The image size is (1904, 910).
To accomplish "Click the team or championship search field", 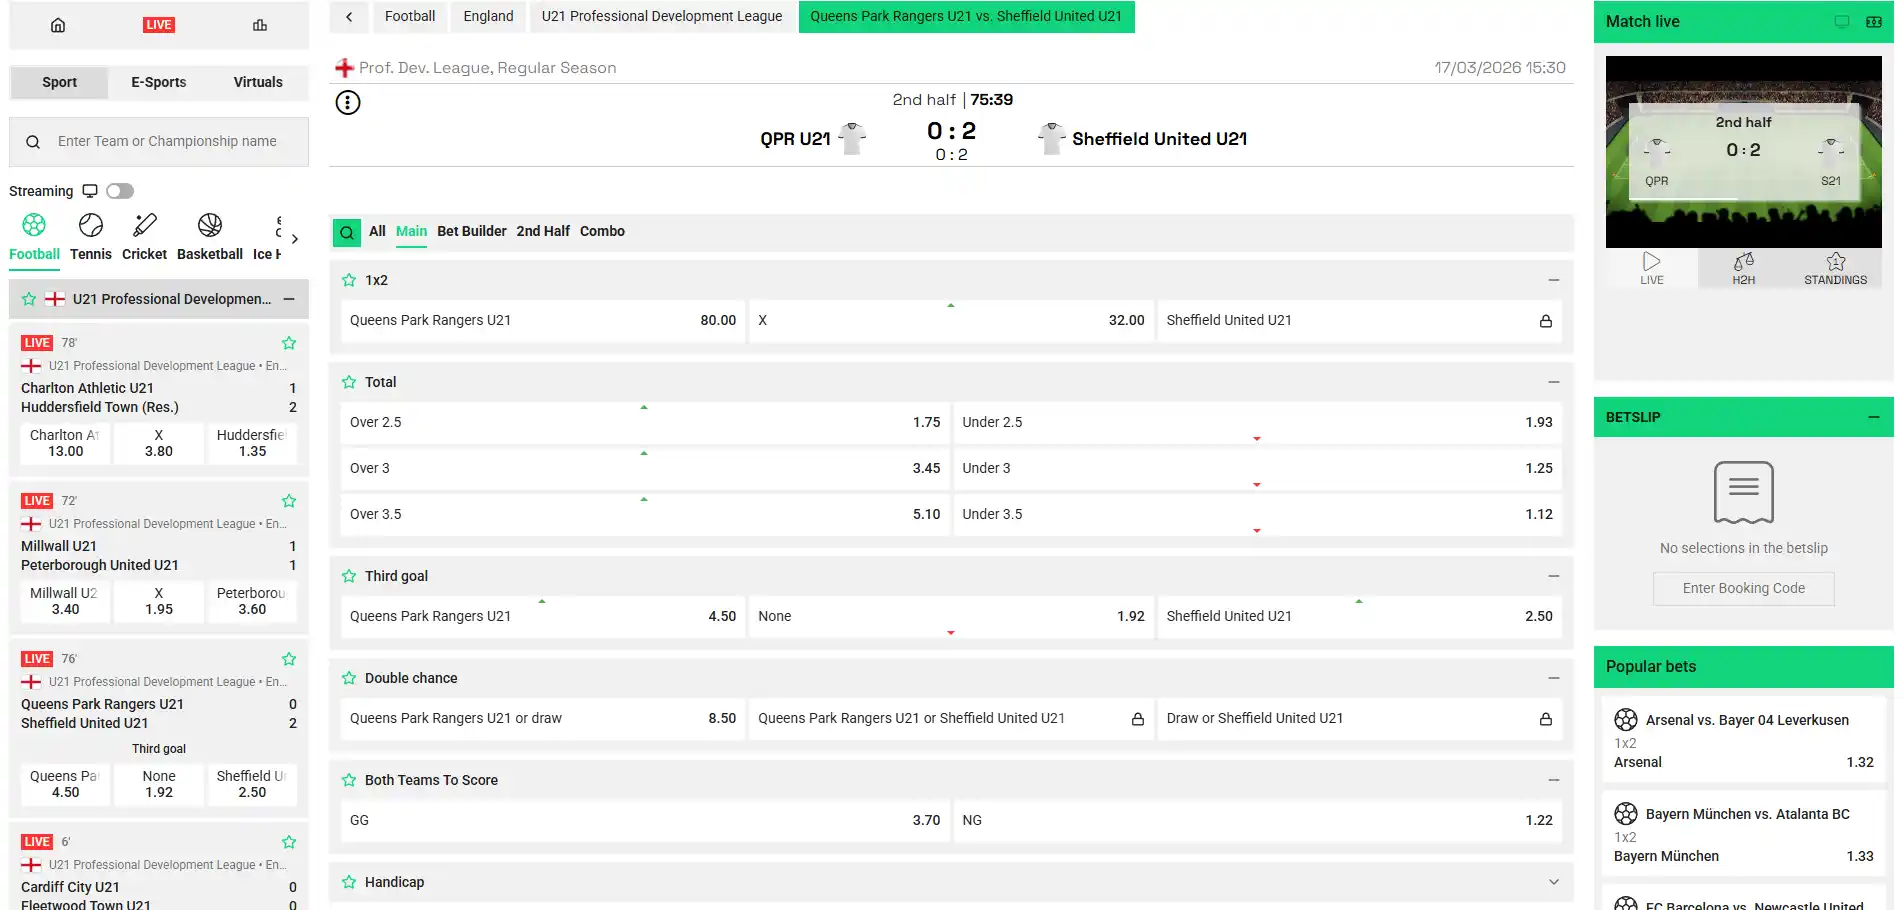I will coord(159,142).
